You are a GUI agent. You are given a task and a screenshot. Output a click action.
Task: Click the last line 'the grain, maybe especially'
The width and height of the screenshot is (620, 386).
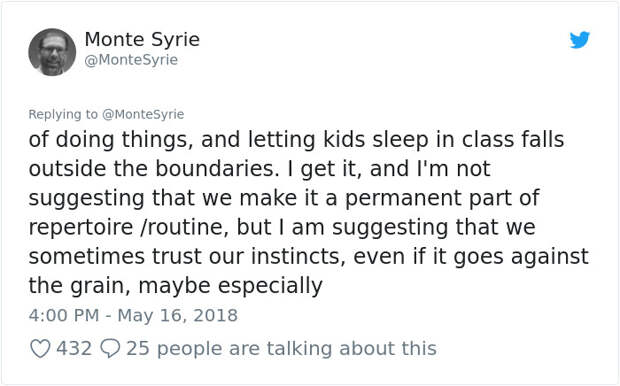pyautogui.click(x=176, y=286)
